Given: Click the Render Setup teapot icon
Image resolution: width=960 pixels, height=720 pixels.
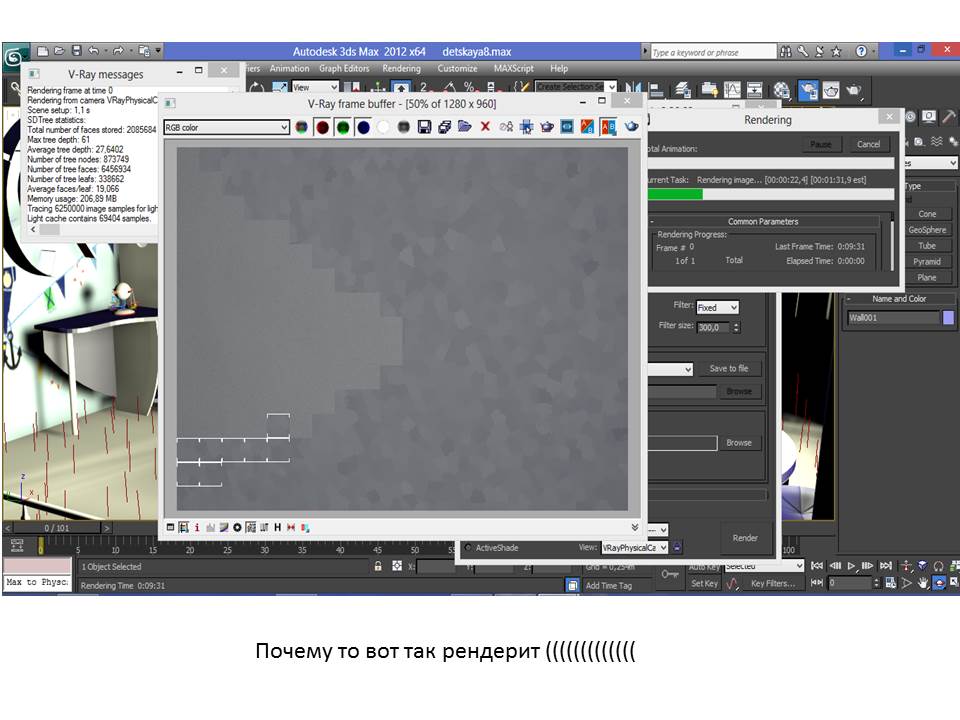Looking at the screenshot, I should point(808,91).
